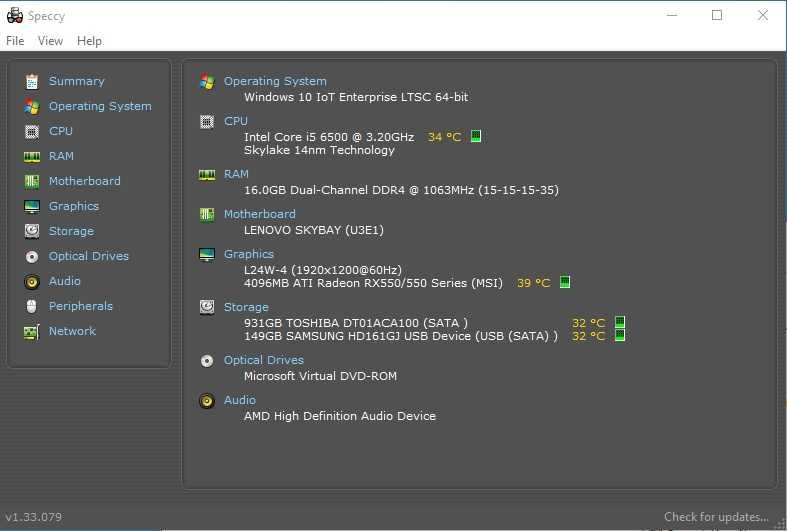Screen dimensions: 787x531
Task: Click the SAMSUNG USB drive 32 °C reading
Action: pos(589,336)
